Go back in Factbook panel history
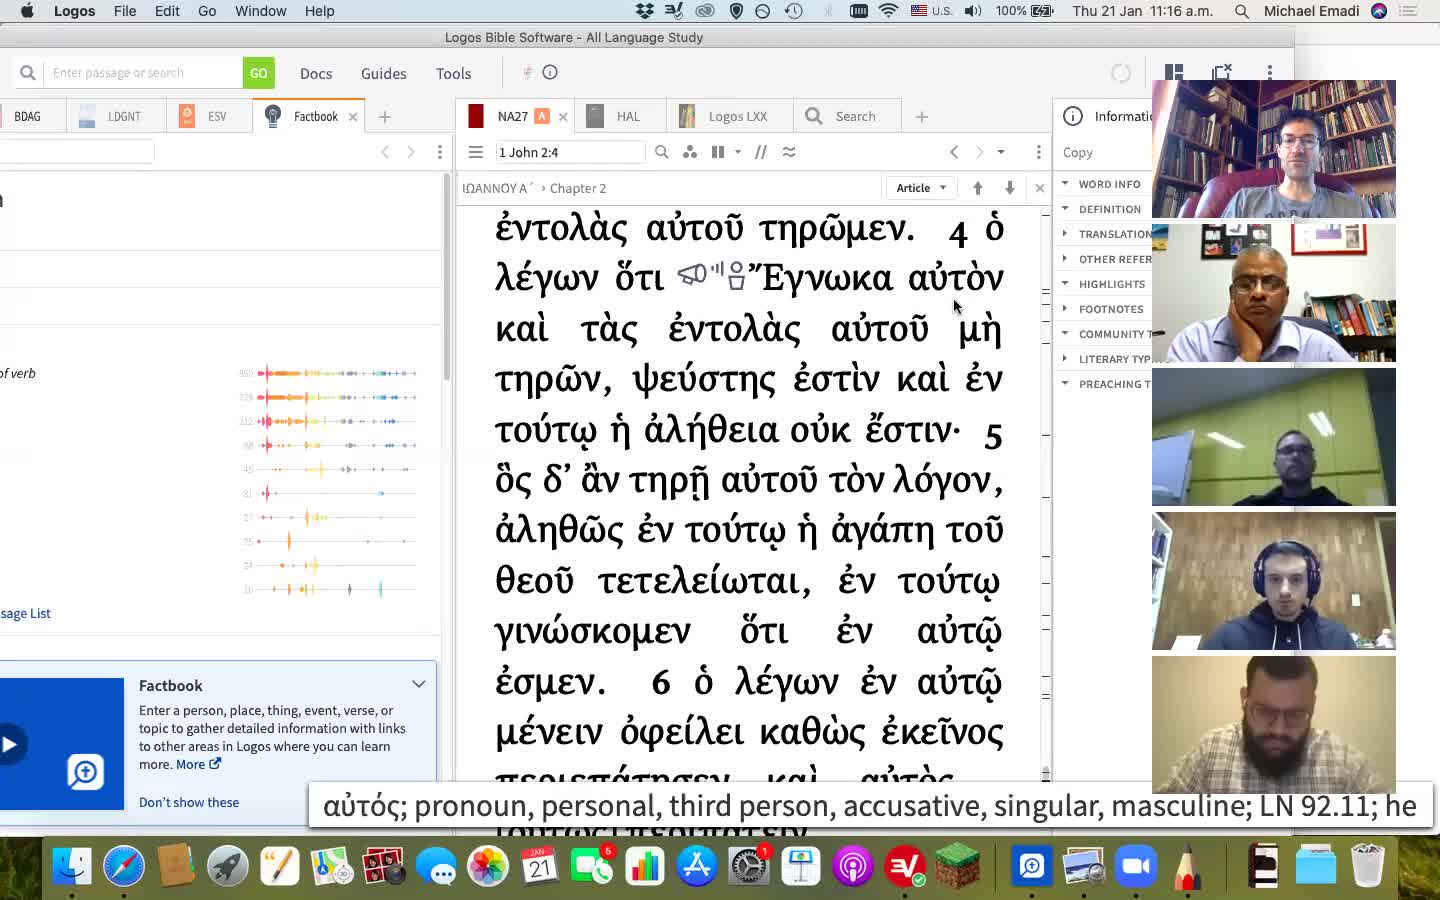Screen dimensions: 1440x900 (385, 152)
